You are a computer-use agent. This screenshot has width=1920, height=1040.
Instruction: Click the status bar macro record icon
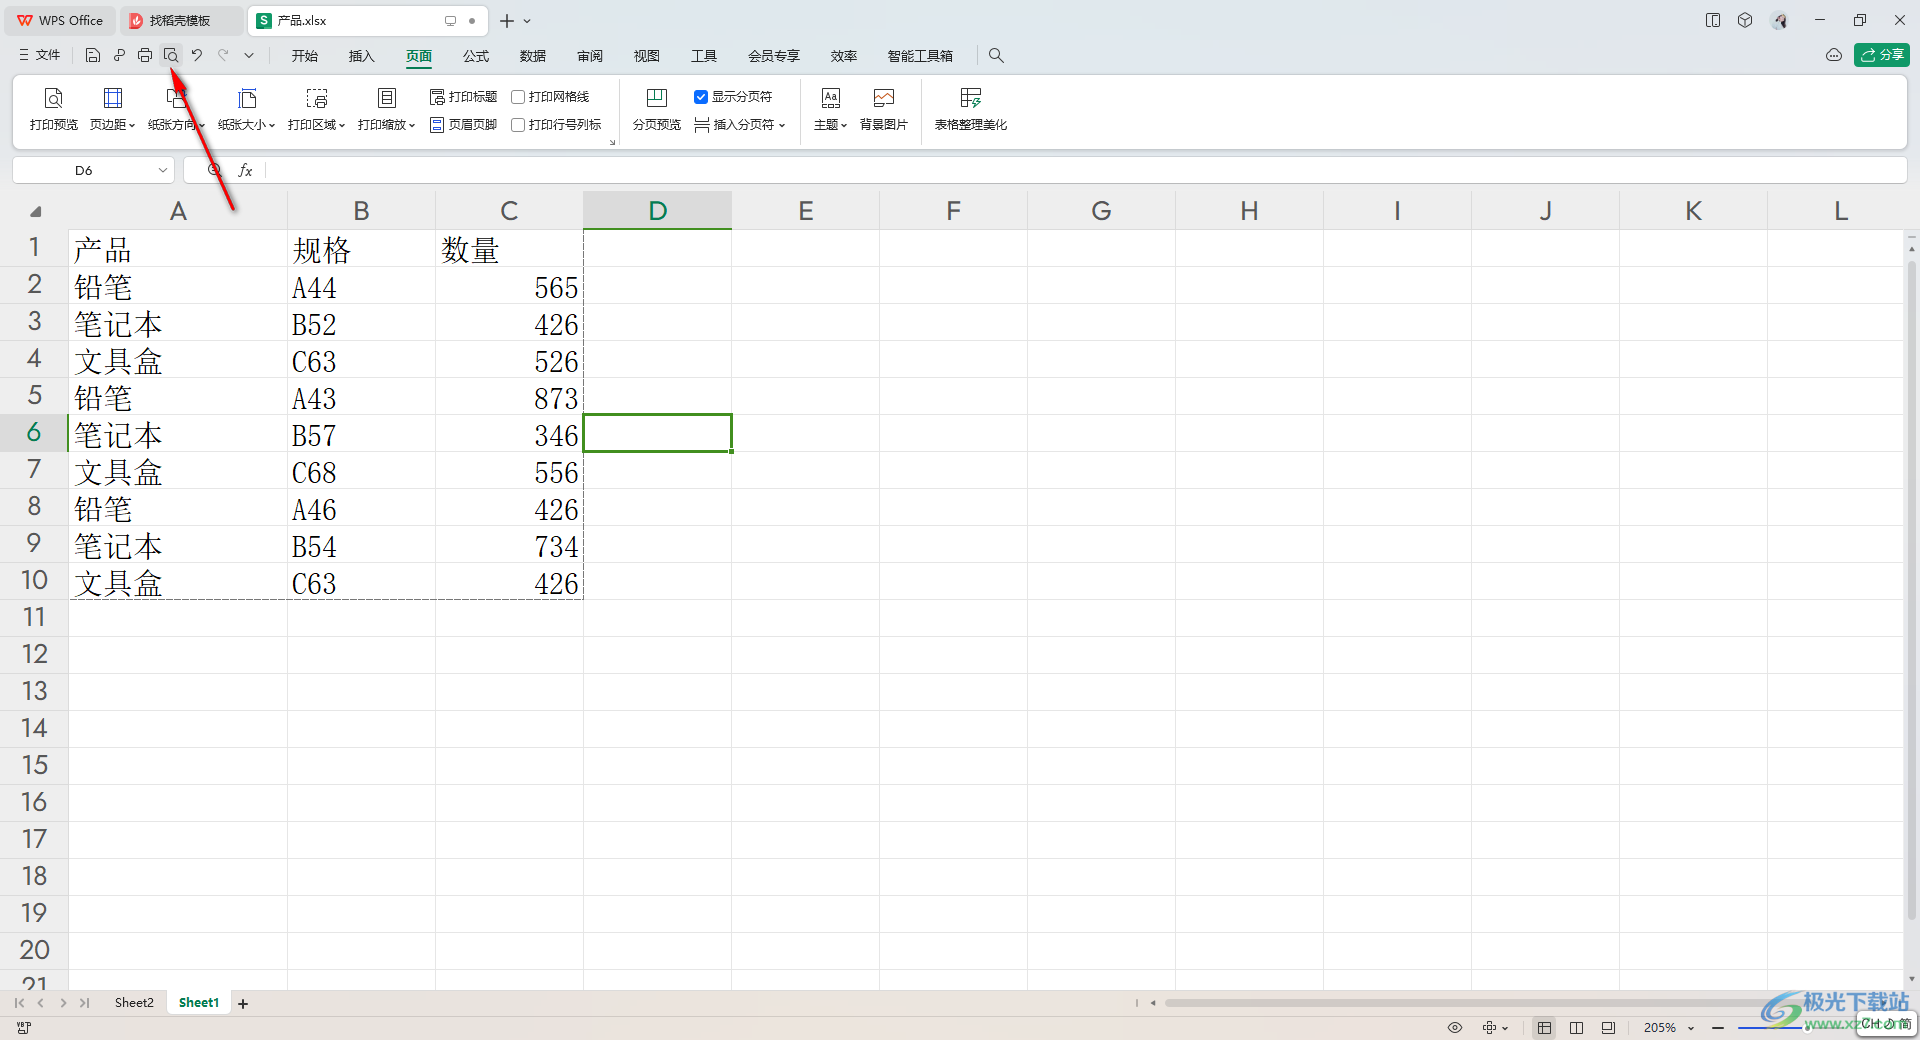pos(24,1028)
